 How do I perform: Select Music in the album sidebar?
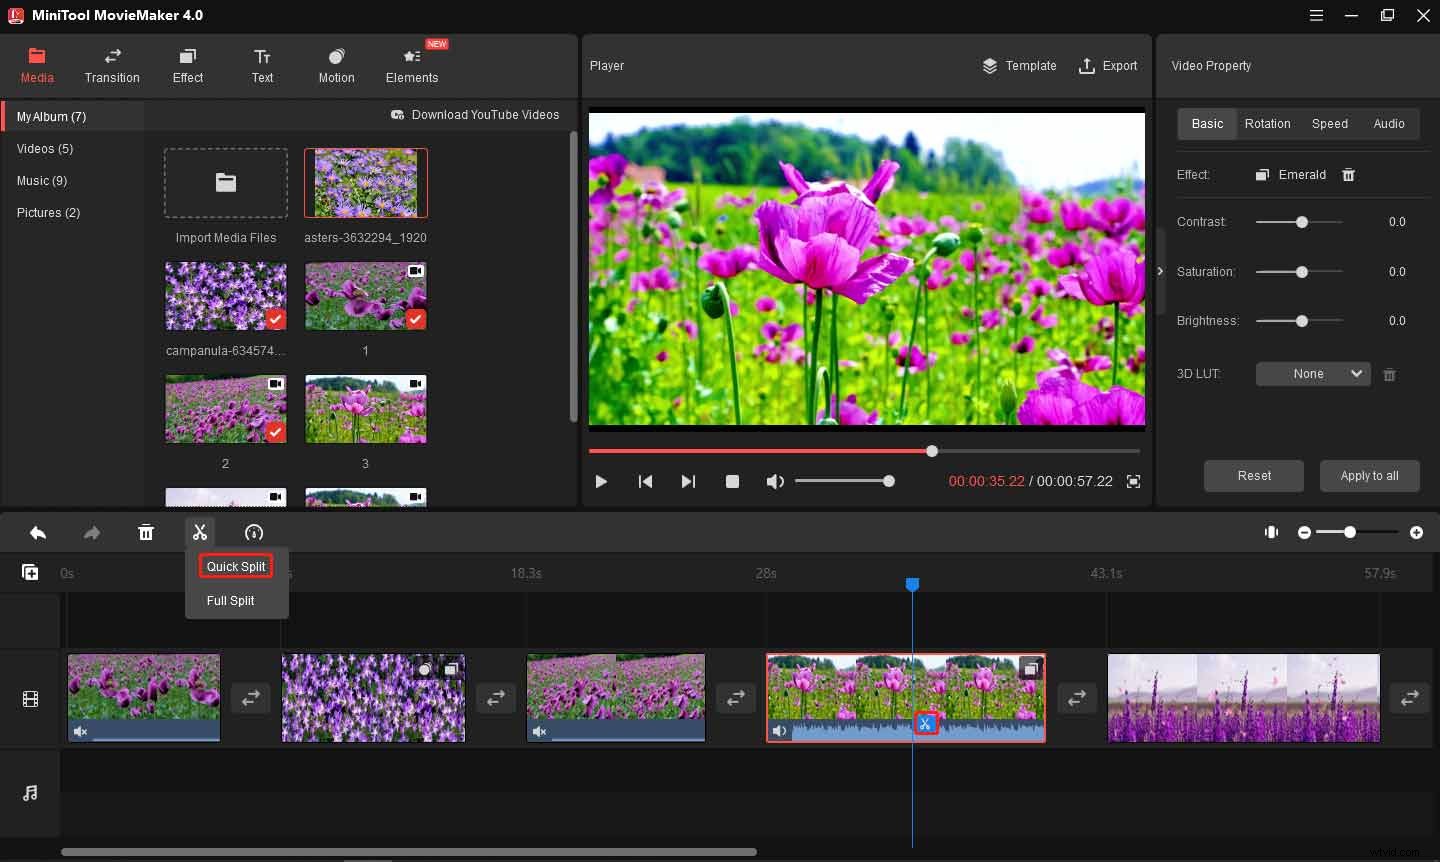pyautogui.click(x=42, y=180)
